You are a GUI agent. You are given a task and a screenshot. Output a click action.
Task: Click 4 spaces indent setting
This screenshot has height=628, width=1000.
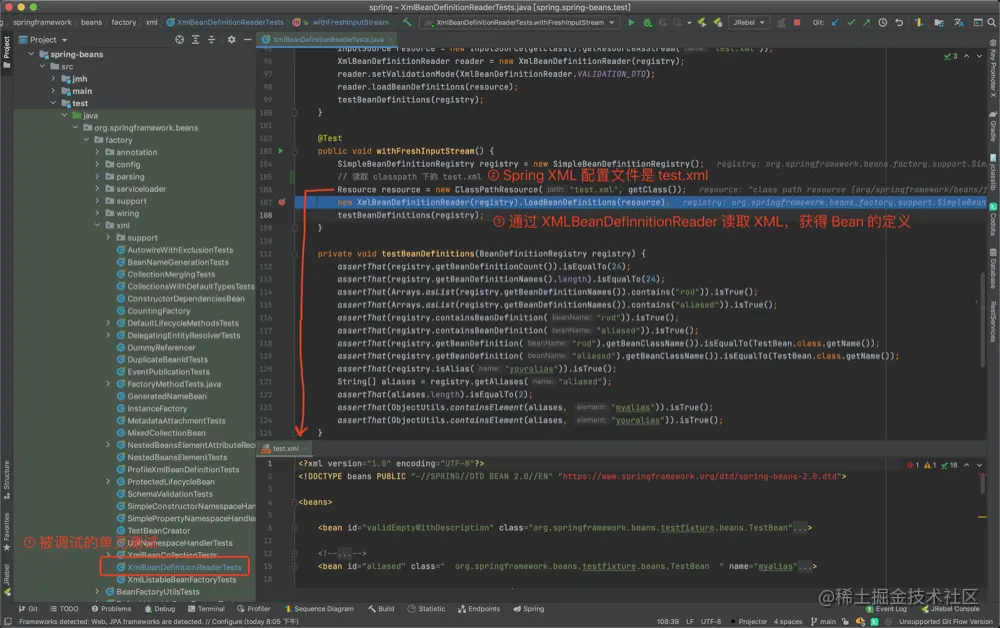[x=788, y=622]
